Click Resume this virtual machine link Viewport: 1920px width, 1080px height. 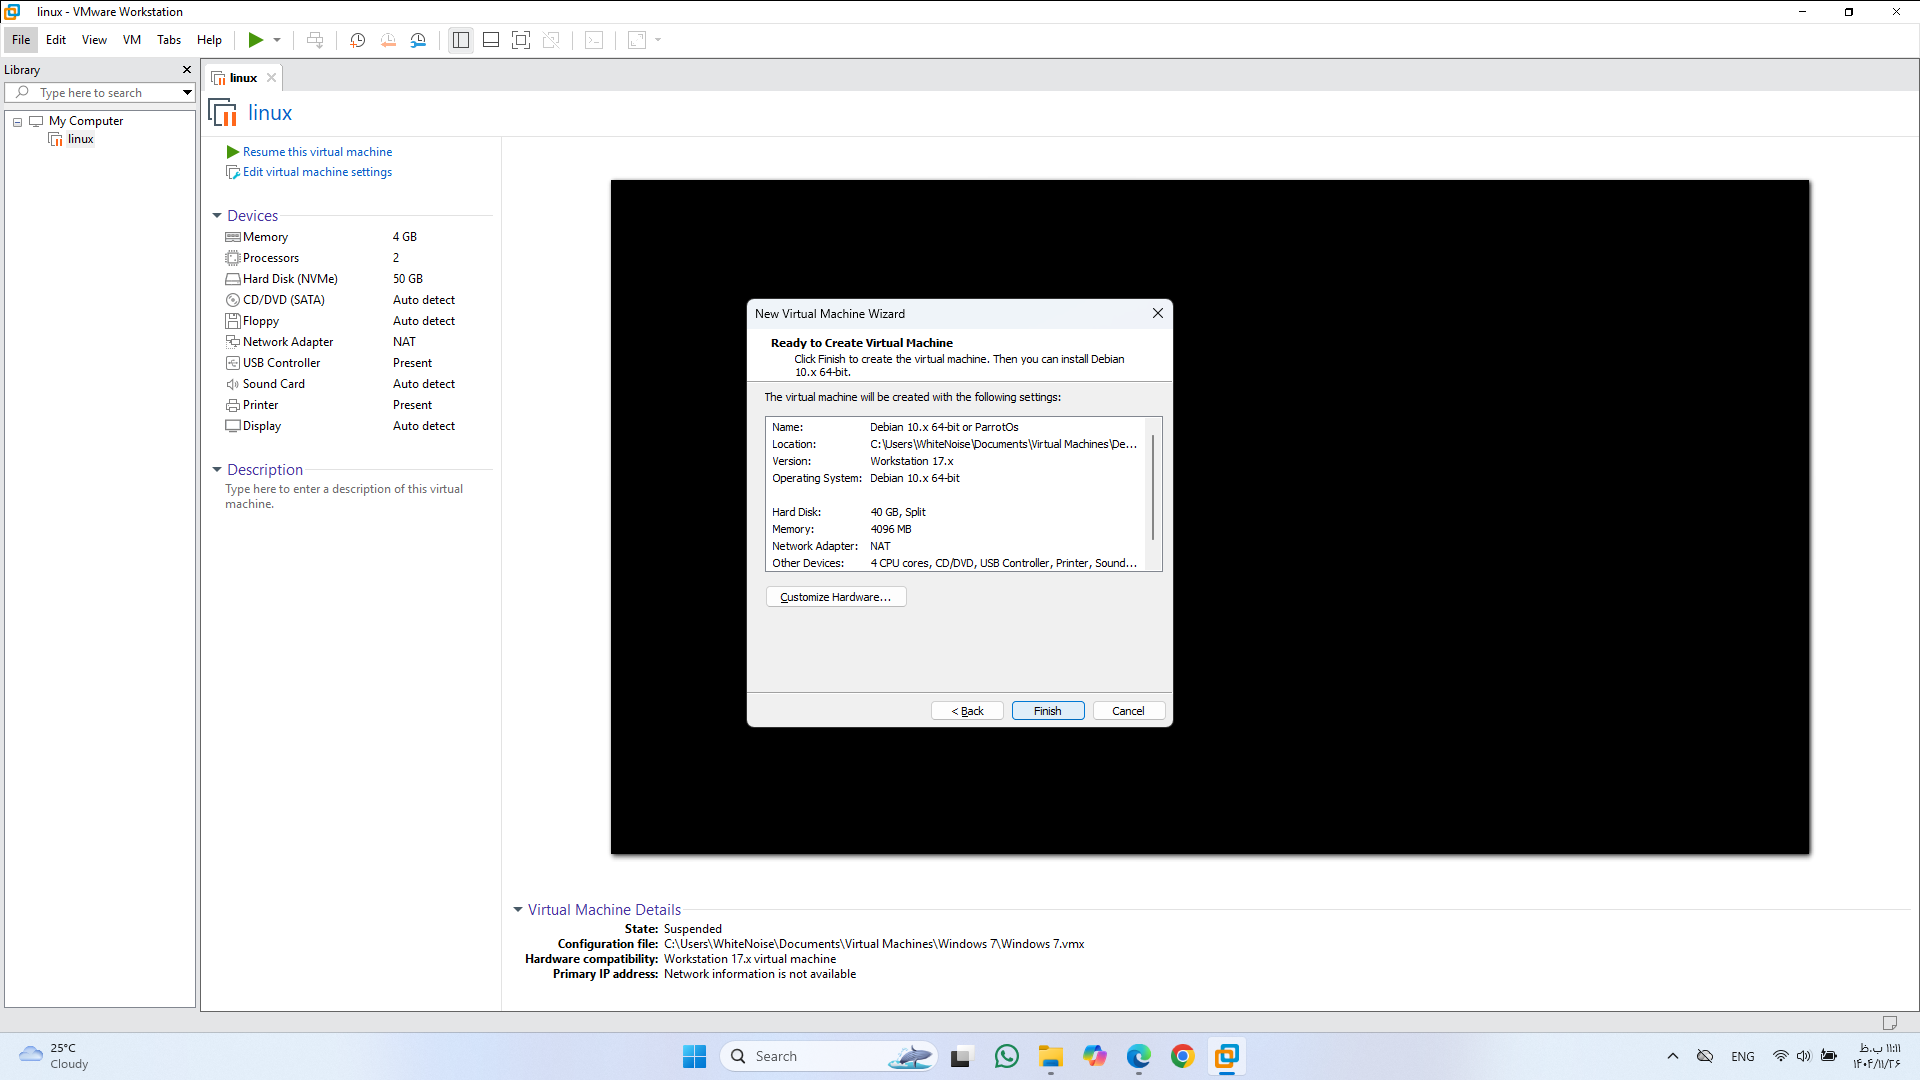[x=317, y=152]
